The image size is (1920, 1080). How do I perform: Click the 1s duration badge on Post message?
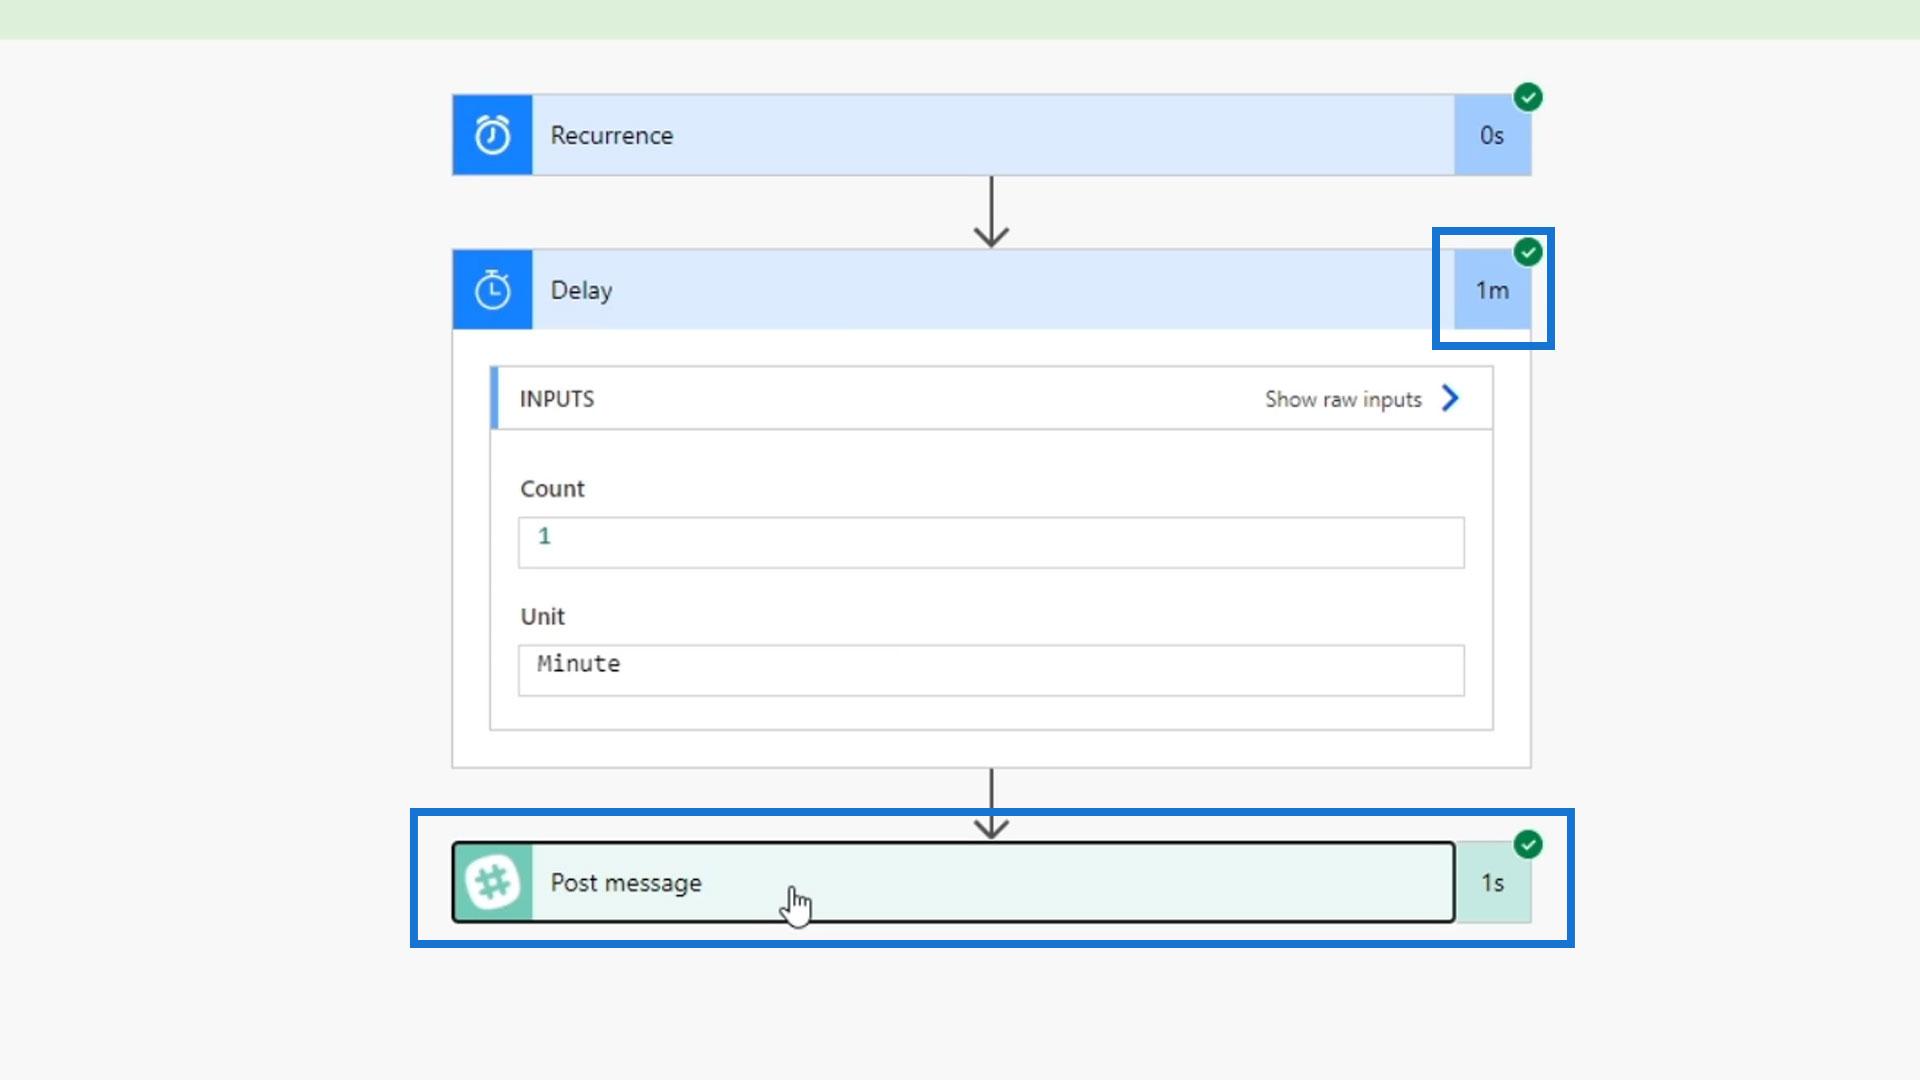click(1492, 883)
